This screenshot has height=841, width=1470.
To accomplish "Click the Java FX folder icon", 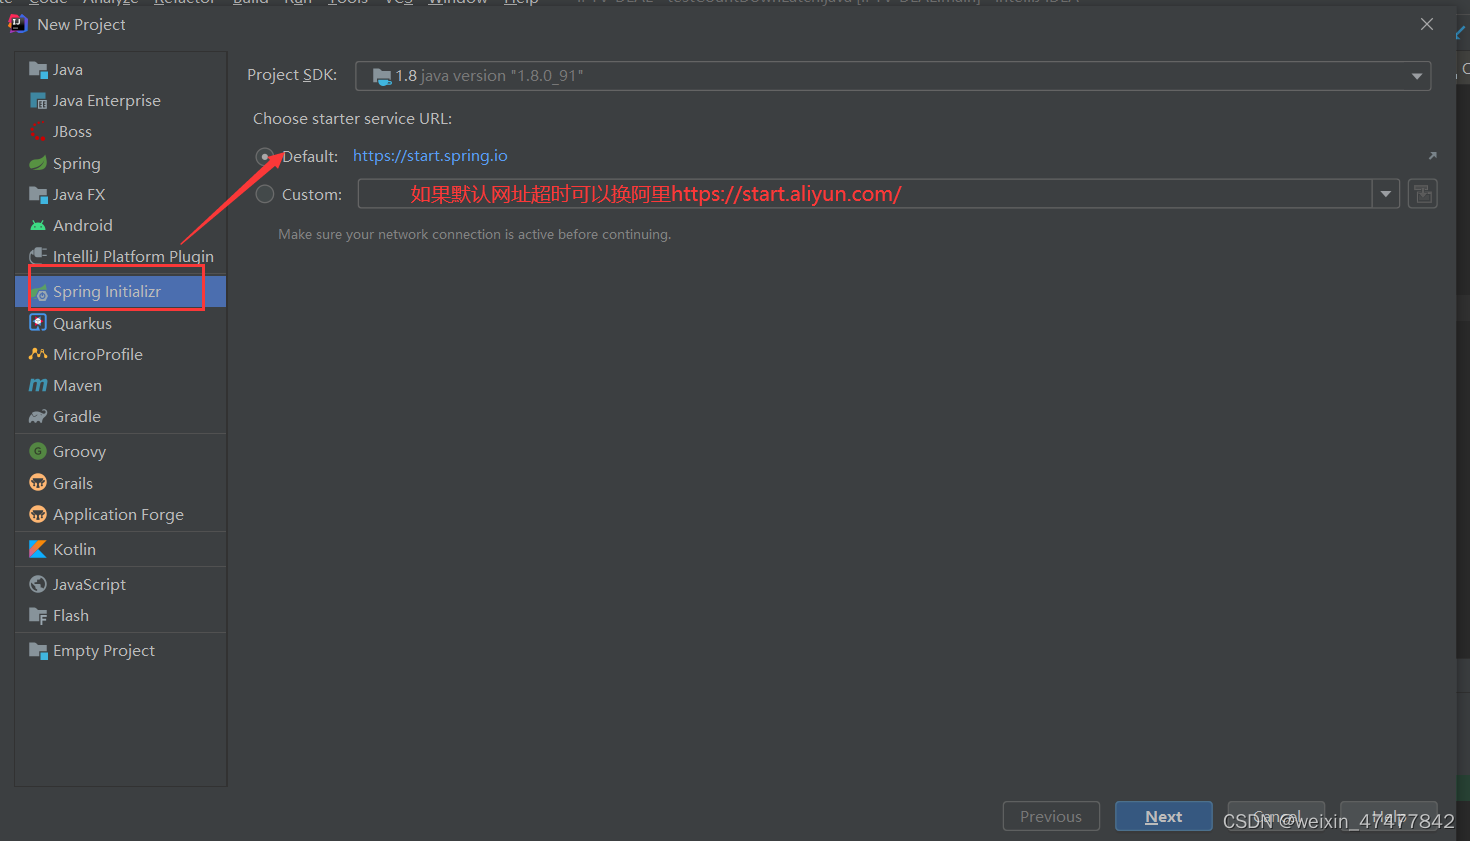I will [x=38, y=194].
